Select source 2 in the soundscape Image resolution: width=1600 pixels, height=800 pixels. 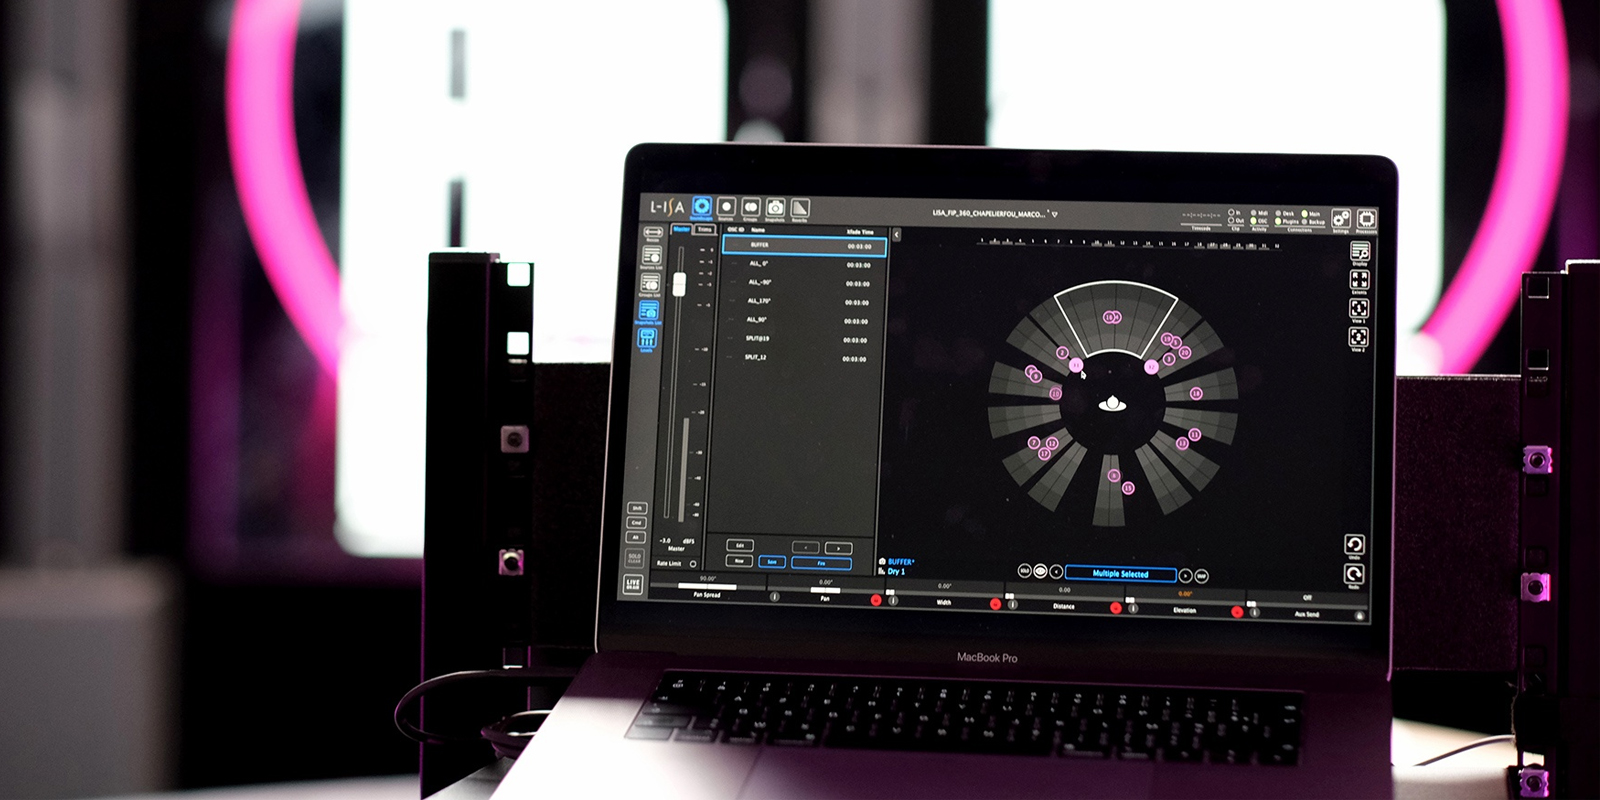coord(1062,353)
